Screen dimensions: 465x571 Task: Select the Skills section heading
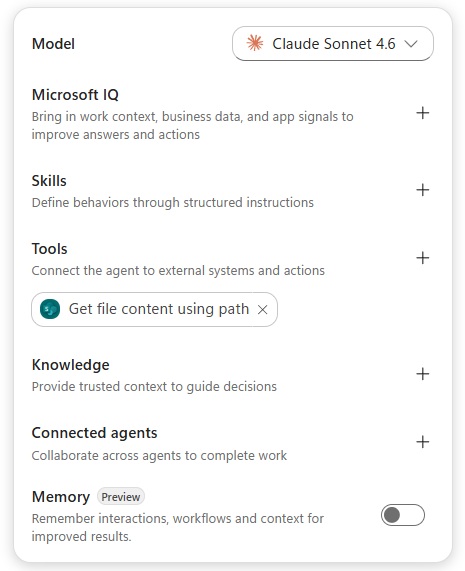(x=49, y=181)
